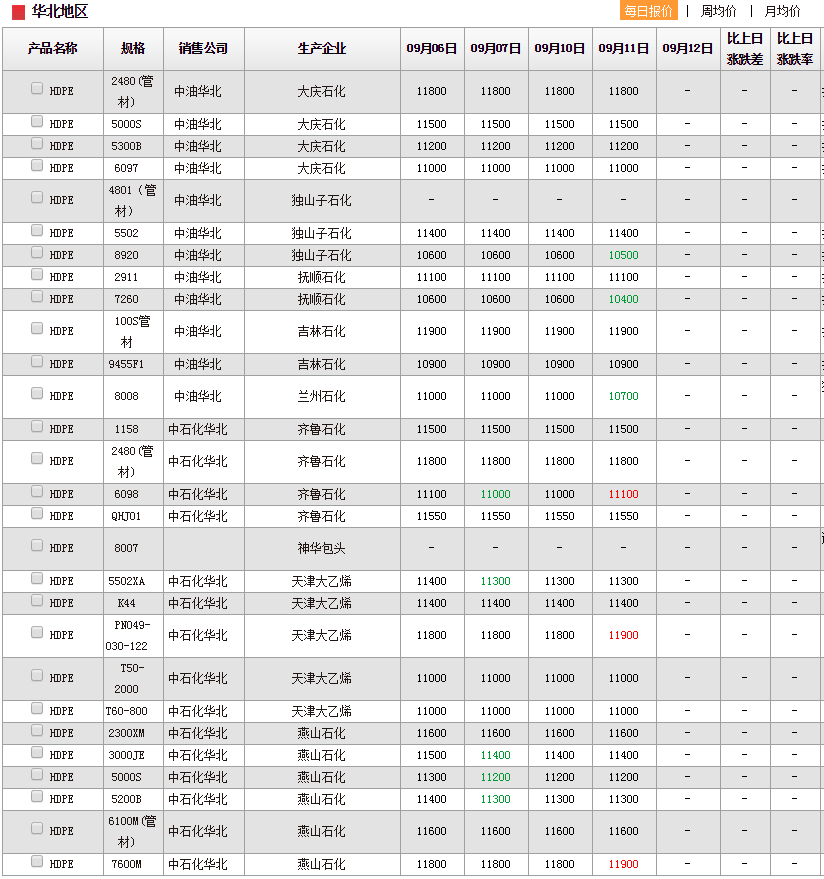Viewport: 824px width, 879px height.
Task: Tick the HDPE 8008 兰州石化 checkbox
Action: tap(37, 394)
